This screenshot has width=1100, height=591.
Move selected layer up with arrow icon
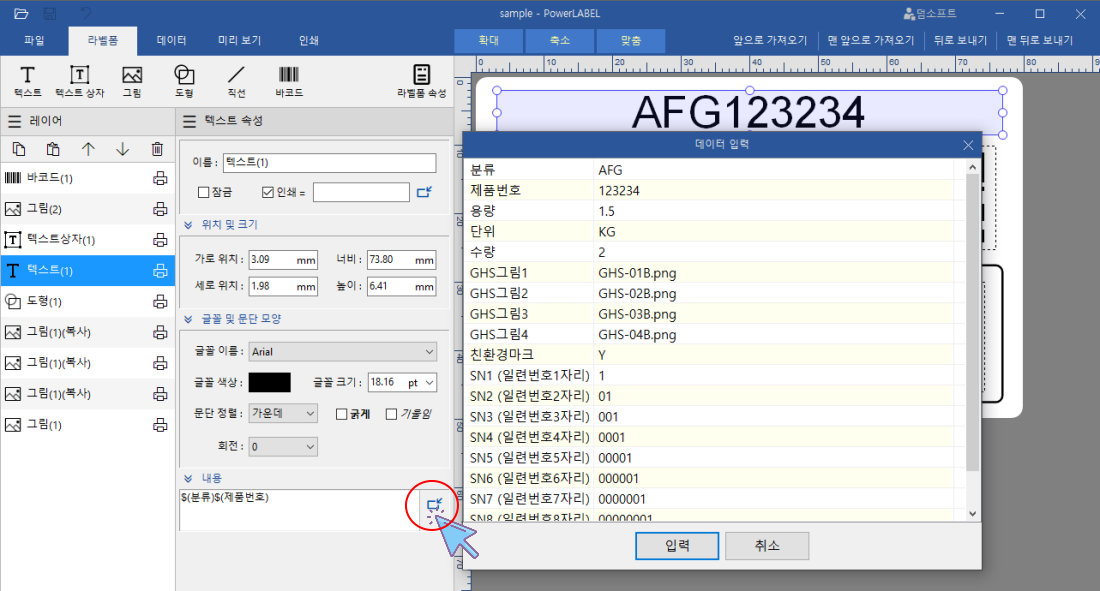click(87, 148)
